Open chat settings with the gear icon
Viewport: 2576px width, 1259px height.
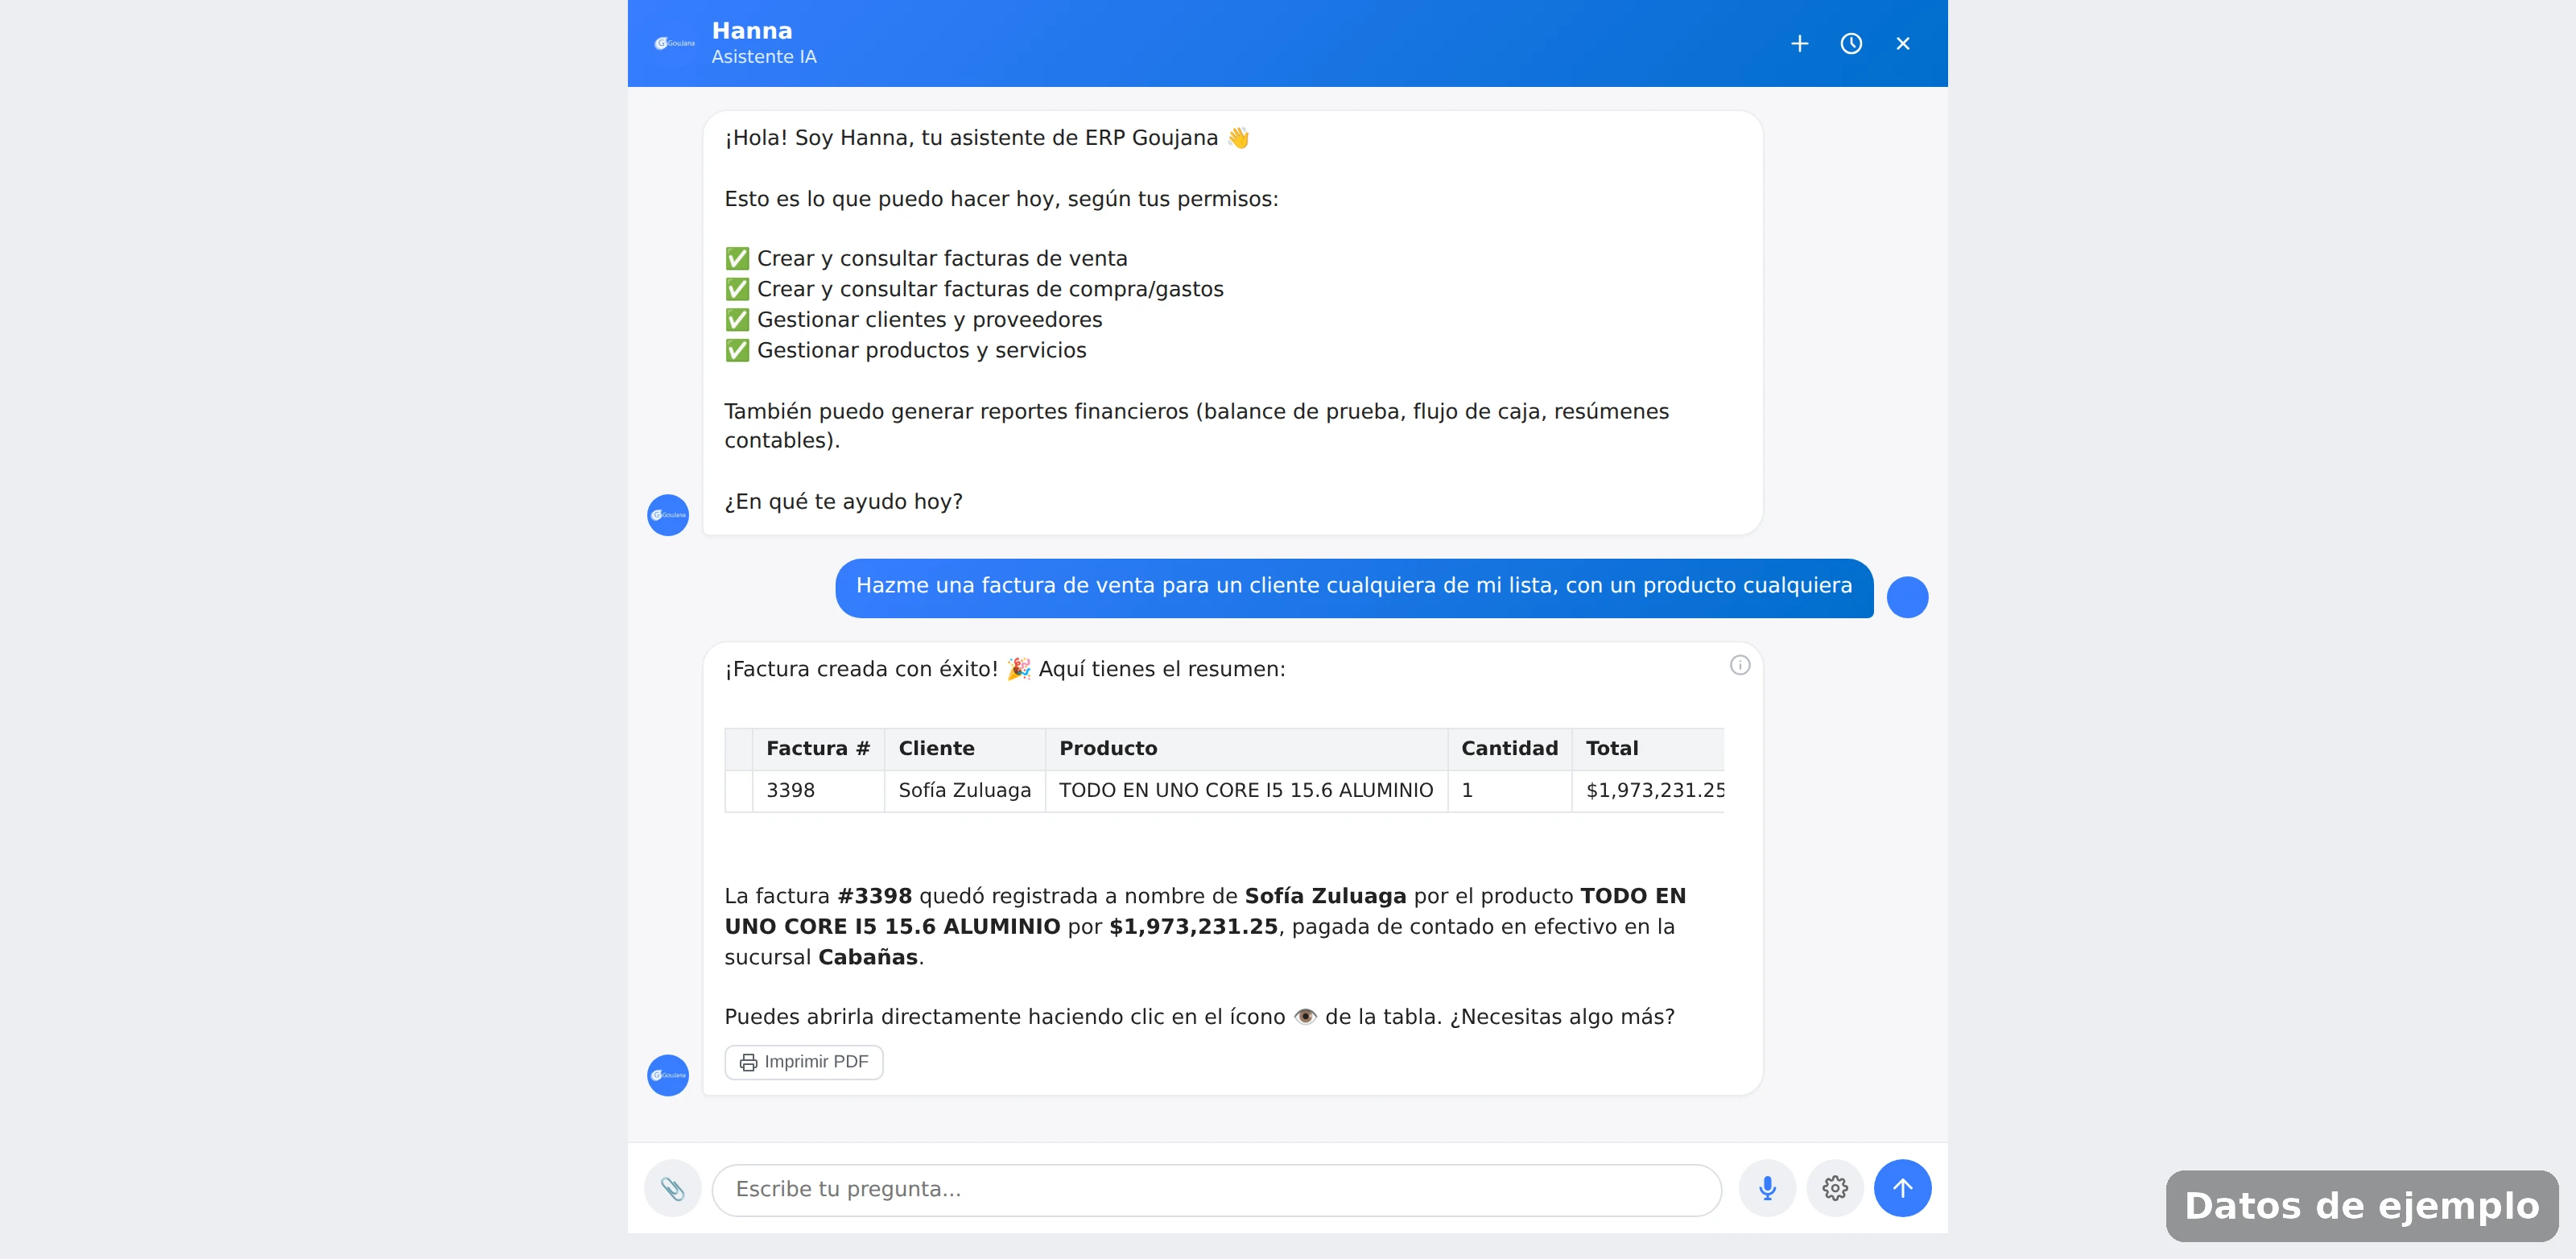pyautogui.click(x=1835, y=1188)
